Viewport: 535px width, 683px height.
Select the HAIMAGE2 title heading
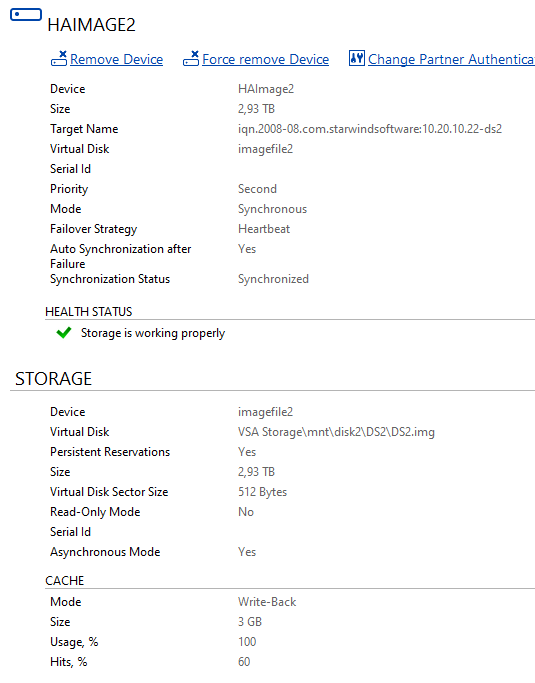91,25
